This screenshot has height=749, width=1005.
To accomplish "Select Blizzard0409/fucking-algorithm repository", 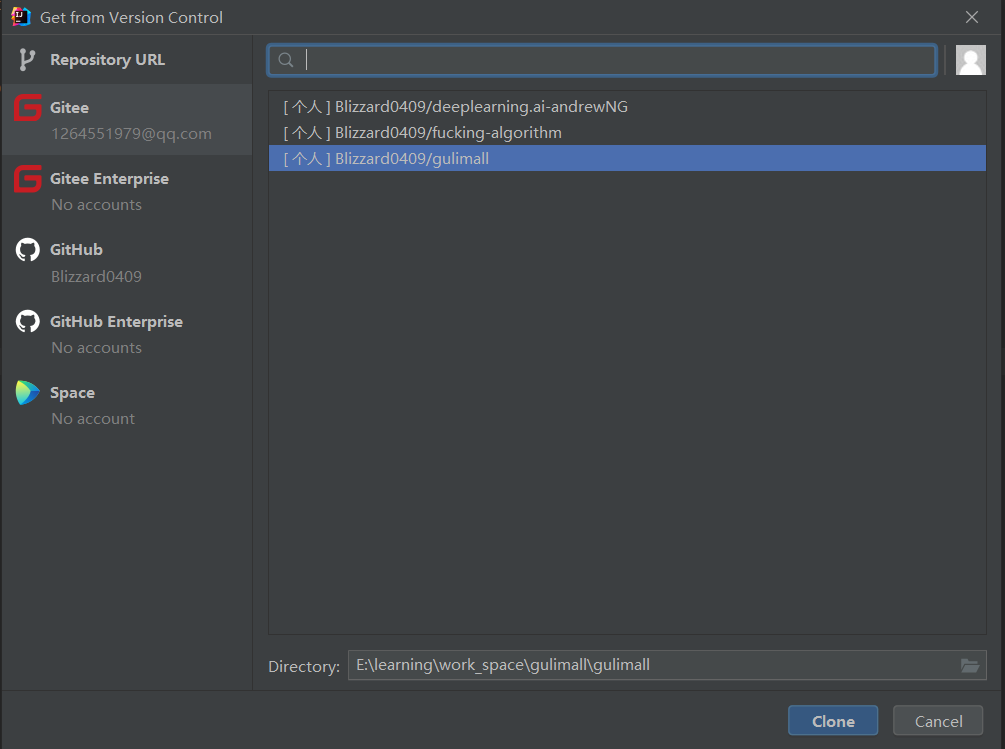I will [x=627, y=133].
